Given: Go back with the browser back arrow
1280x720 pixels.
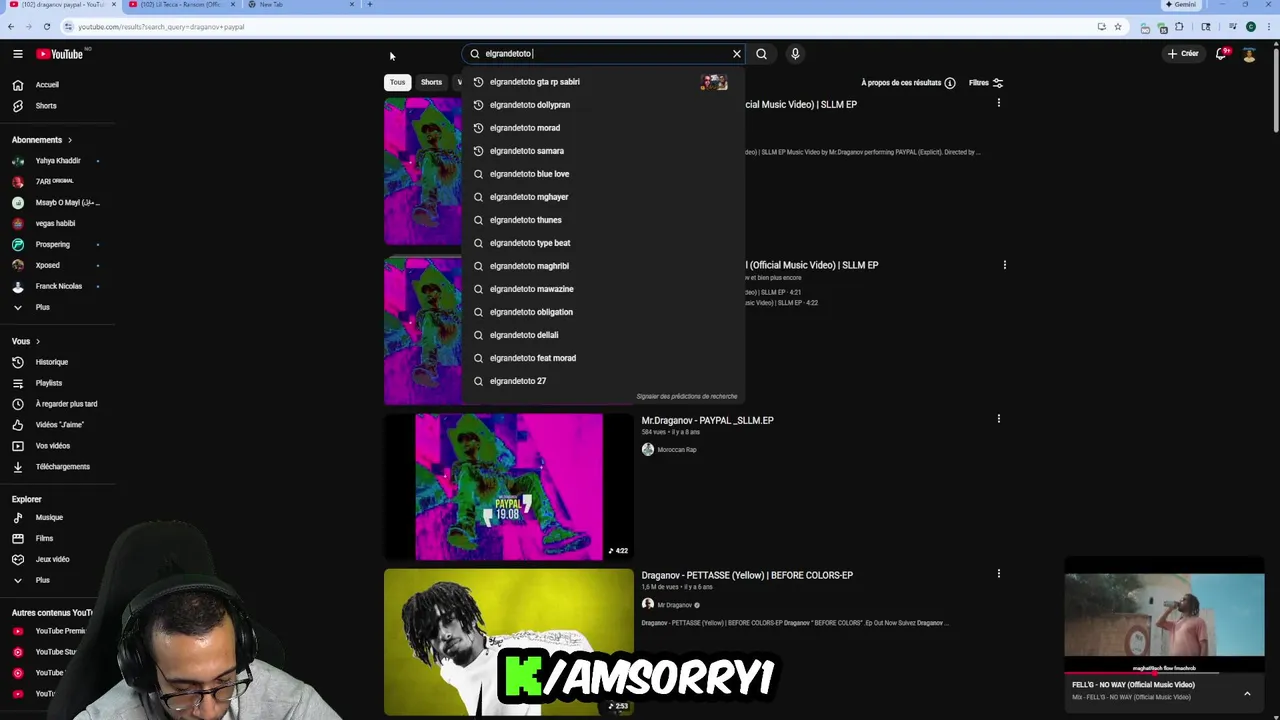Looking at the screenshot, I should coord(11,27).
